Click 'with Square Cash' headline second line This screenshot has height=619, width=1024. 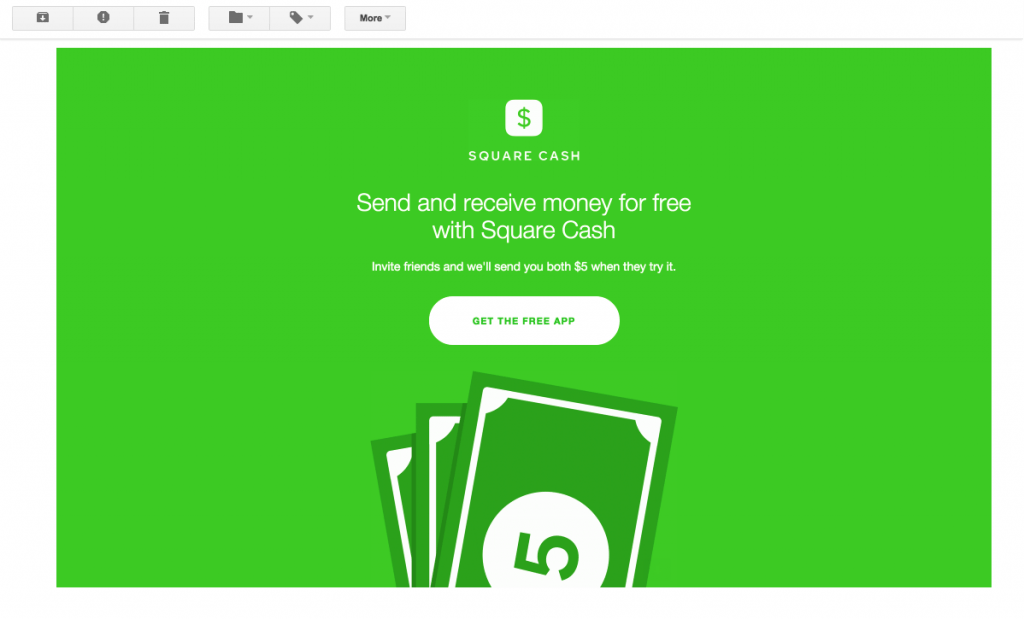coord(524,230)
